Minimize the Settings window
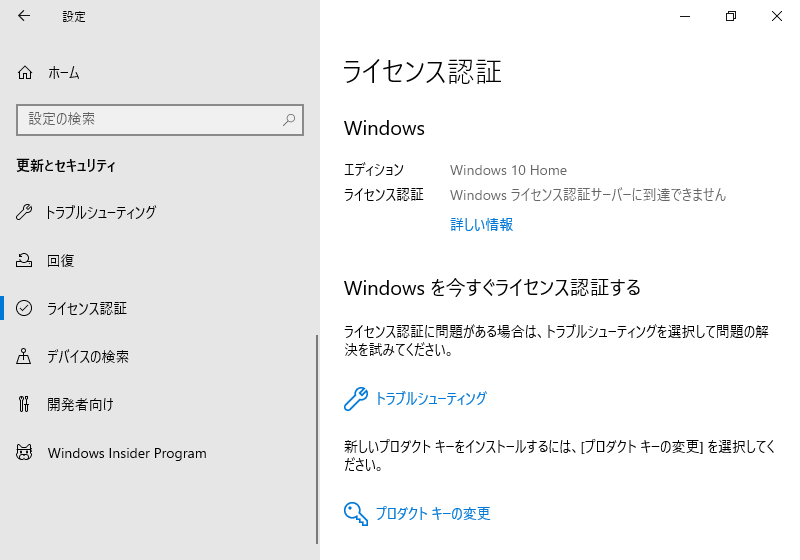Viewport: 800px width, 560px height. click(685, 16)
